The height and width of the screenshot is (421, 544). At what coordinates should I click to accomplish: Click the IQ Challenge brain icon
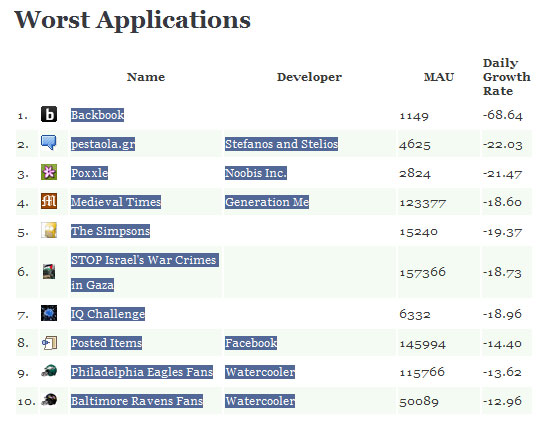click(x=49, y=313)
